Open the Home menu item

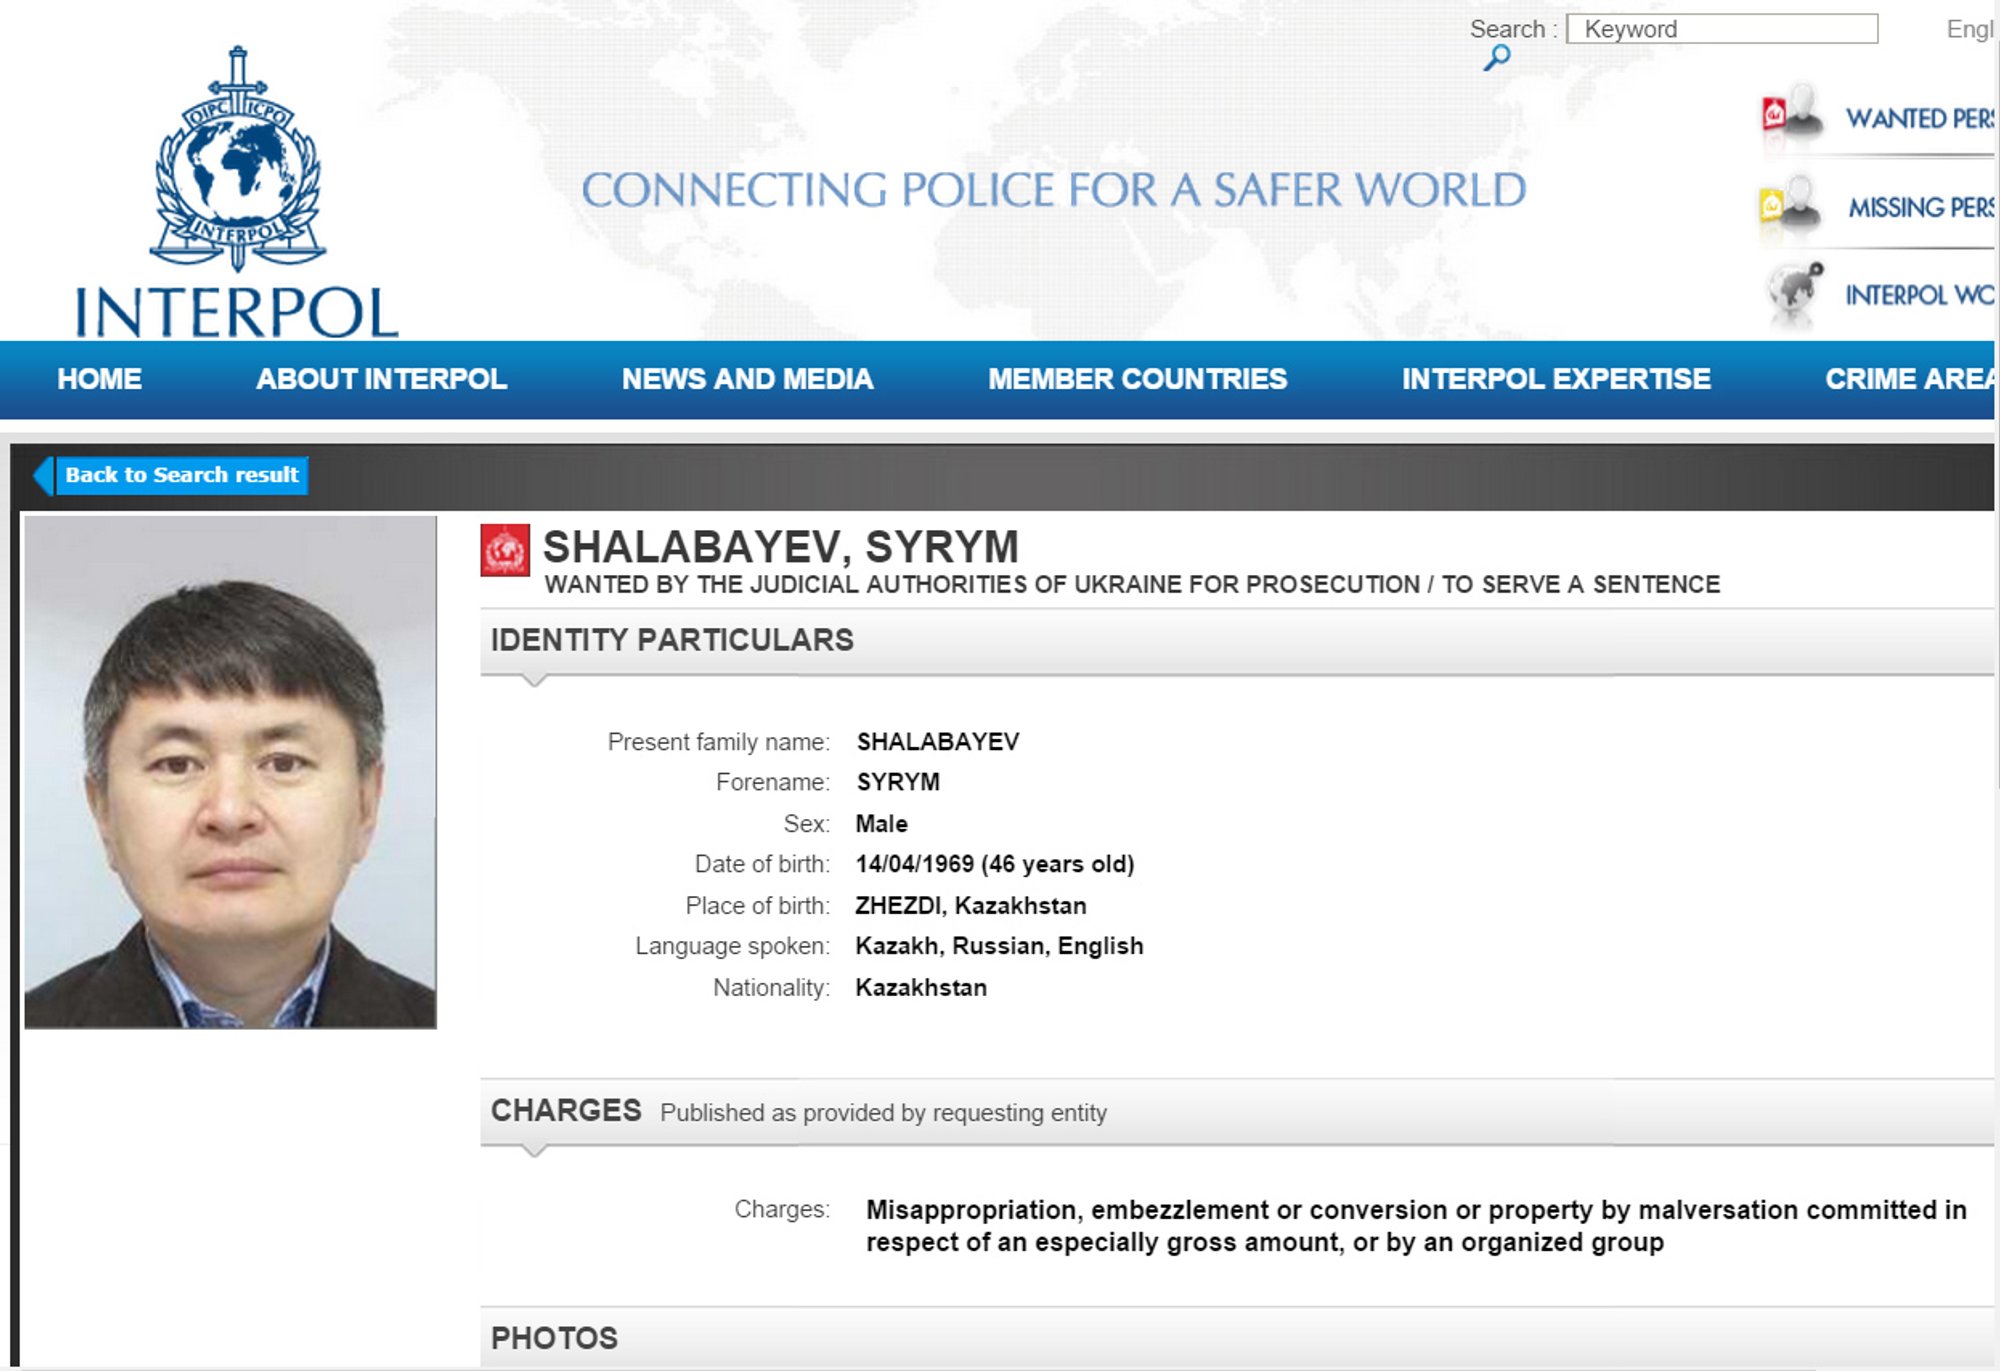pos(99,379)
